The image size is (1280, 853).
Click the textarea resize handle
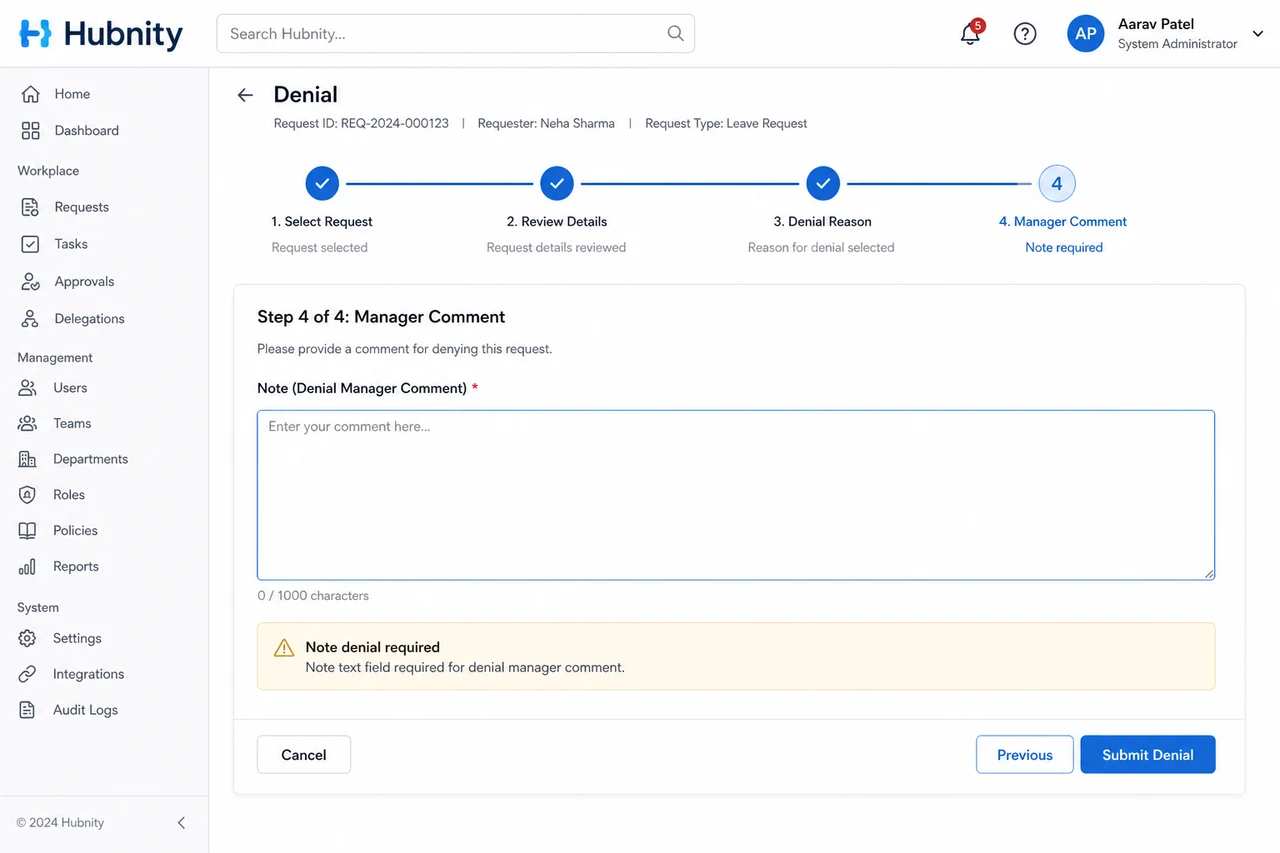(1209, 574)
